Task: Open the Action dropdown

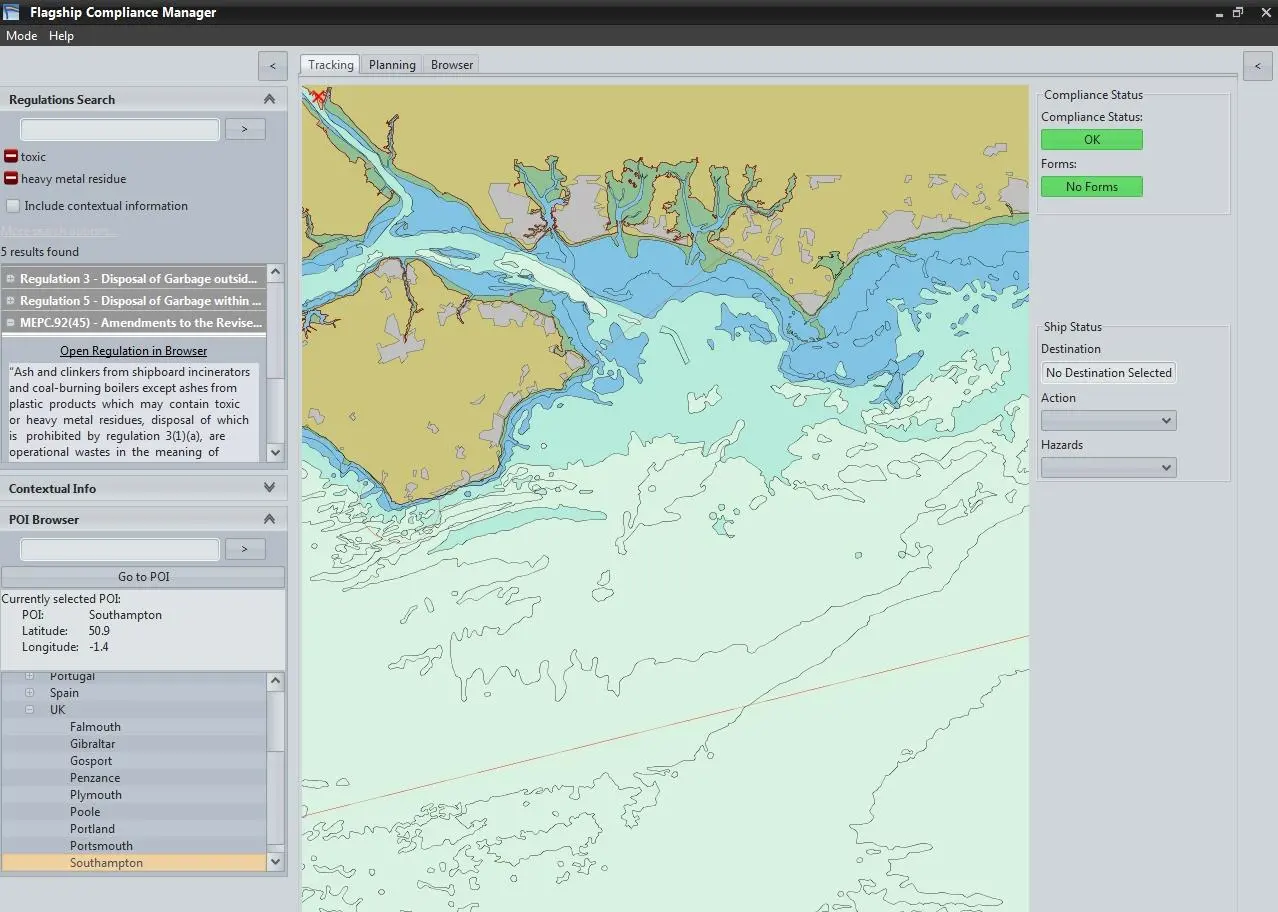Action: (1108, 421)
